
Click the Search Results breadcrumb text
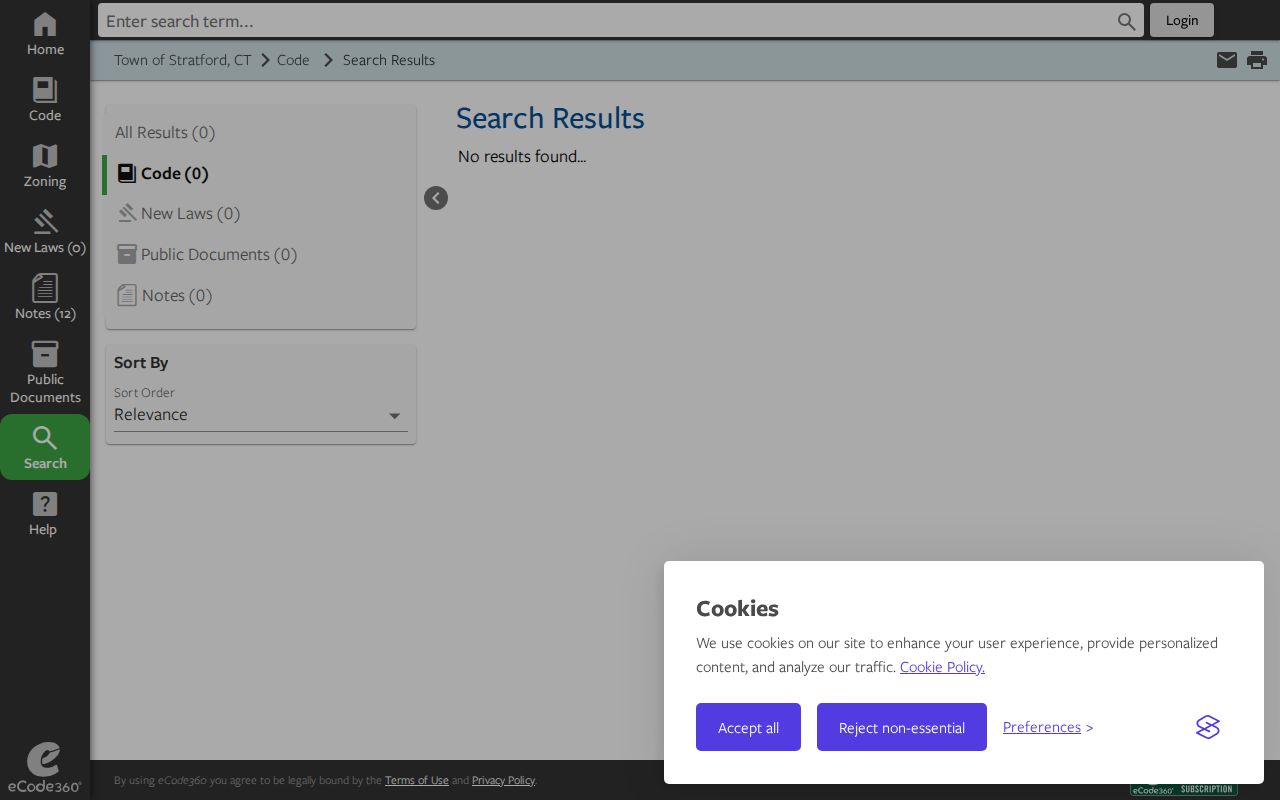[389, 60]
